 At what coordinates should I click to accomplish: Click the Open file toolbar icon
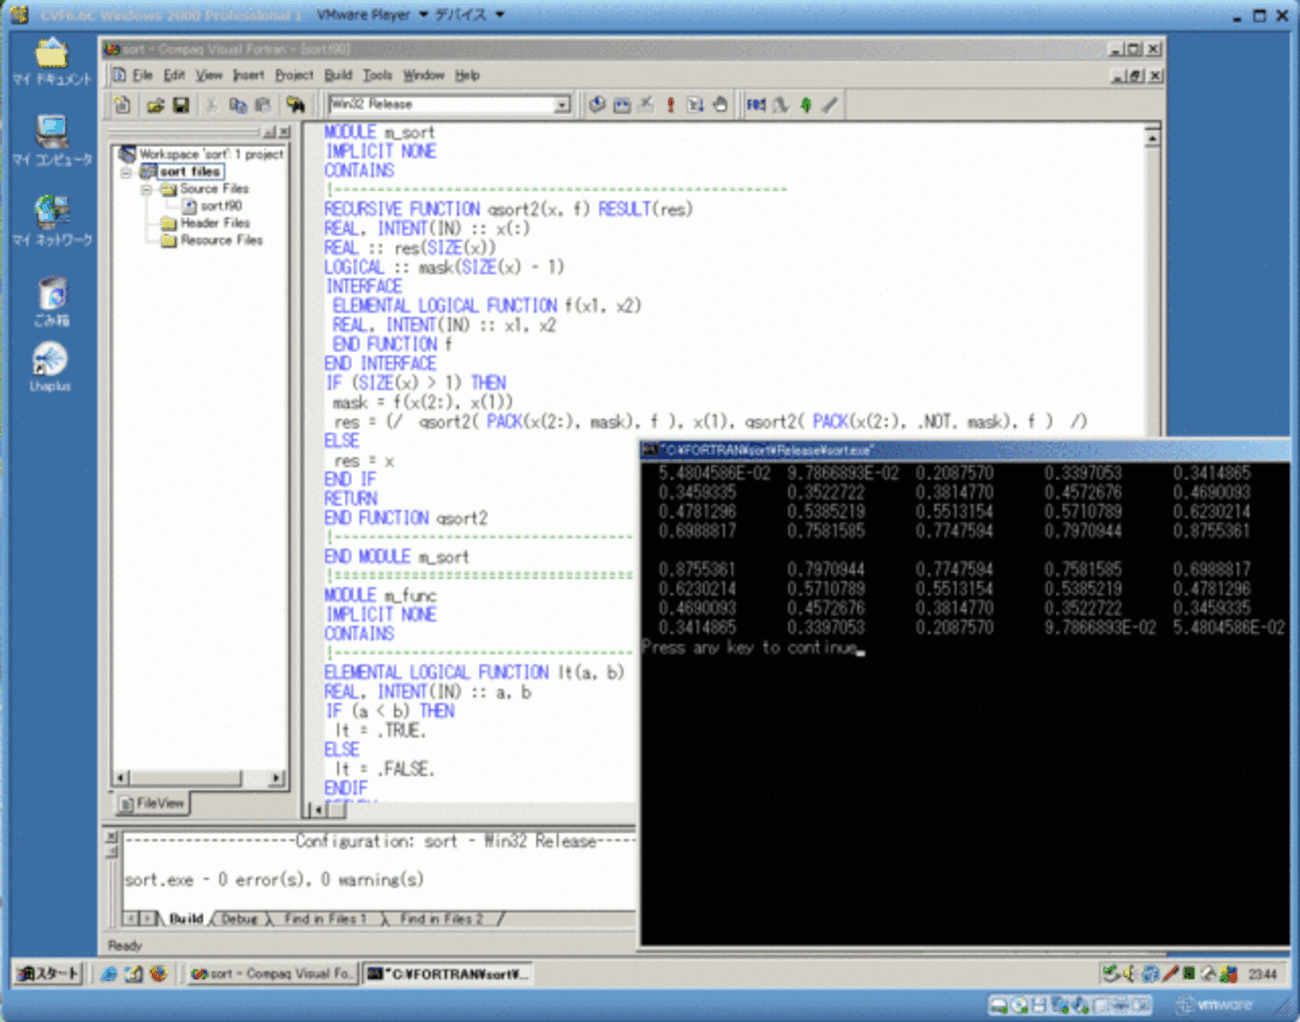(155, 104)
